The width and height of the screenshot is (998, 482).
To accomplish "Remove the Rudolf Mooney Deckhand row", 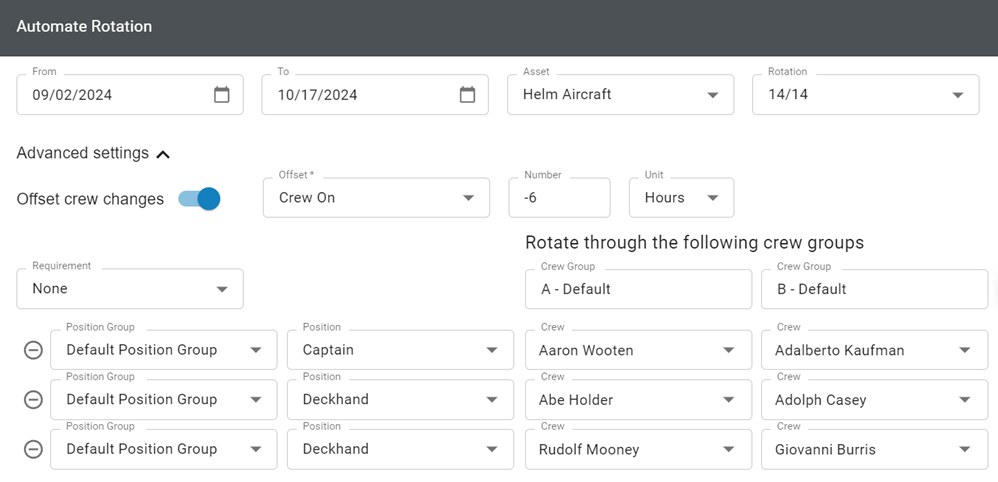I will click(x=33, y=450).
